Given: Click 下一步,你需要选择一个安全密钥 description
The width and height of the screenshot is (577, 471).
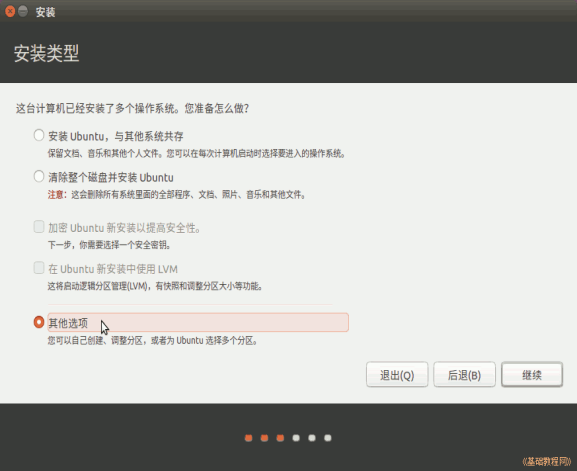Looking at the screenshot, I should [109, 245].
